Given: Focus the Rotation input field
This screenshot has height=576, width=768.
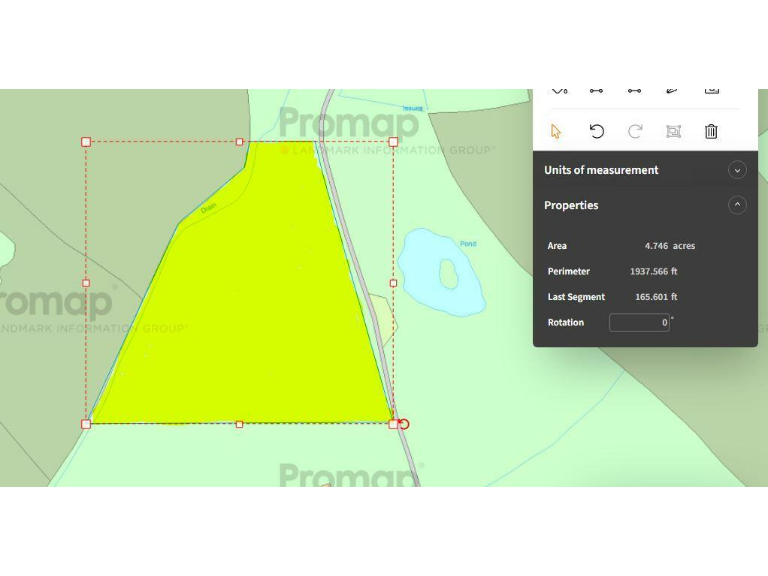Looking at the screenshot, I should tap(638, 322).
